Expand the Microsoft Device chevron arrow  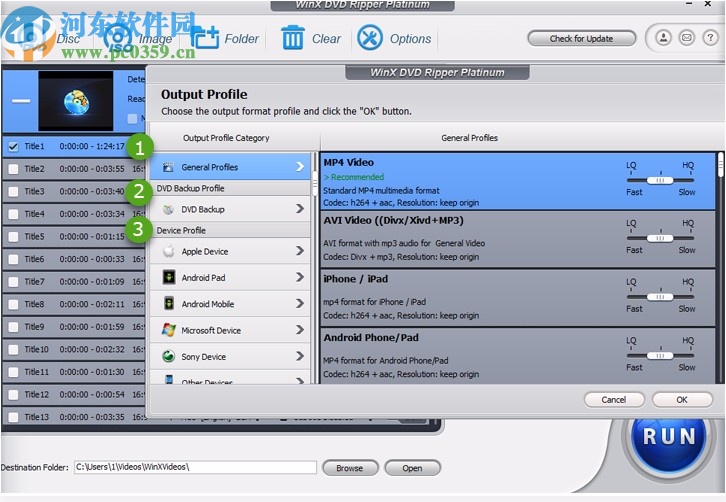click(x=300, y=330)
